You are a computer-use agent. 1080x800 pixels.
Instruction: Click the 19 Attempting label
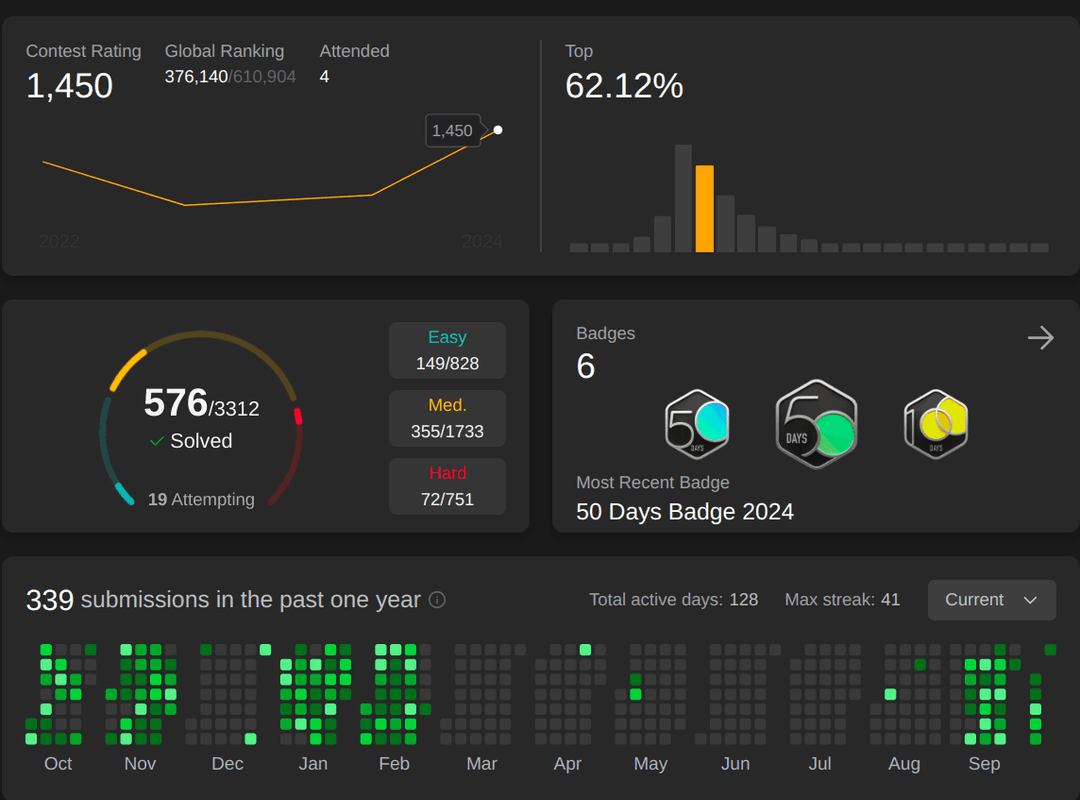(201, 500)
